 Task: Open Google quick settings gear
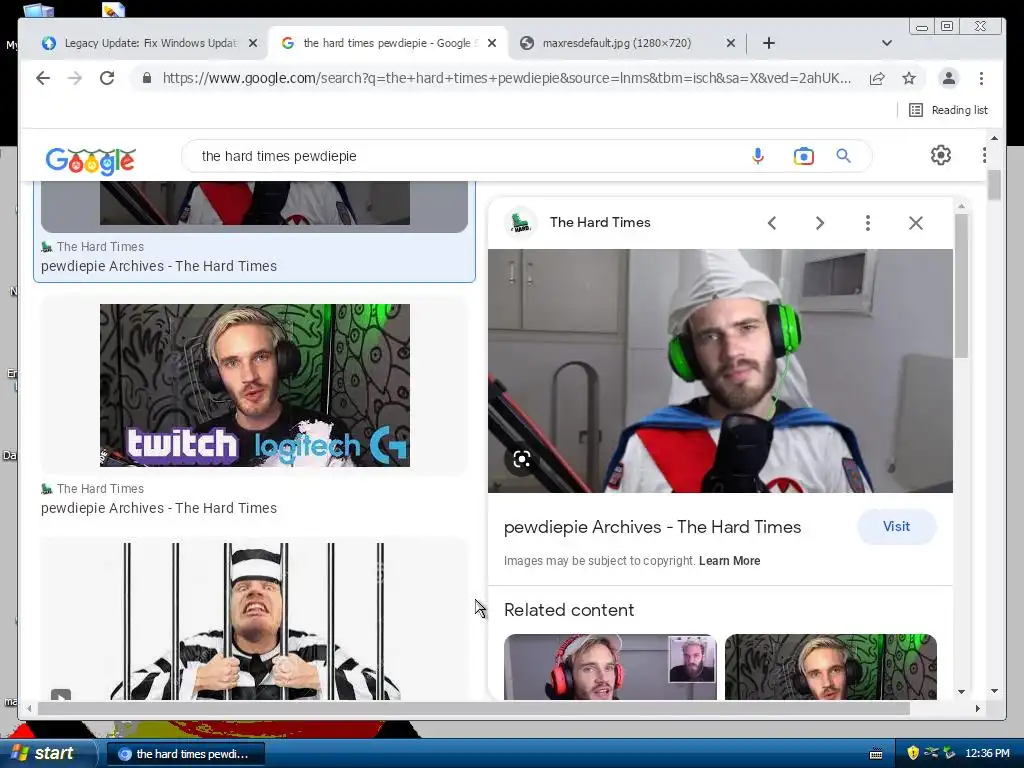coord(940,155)
